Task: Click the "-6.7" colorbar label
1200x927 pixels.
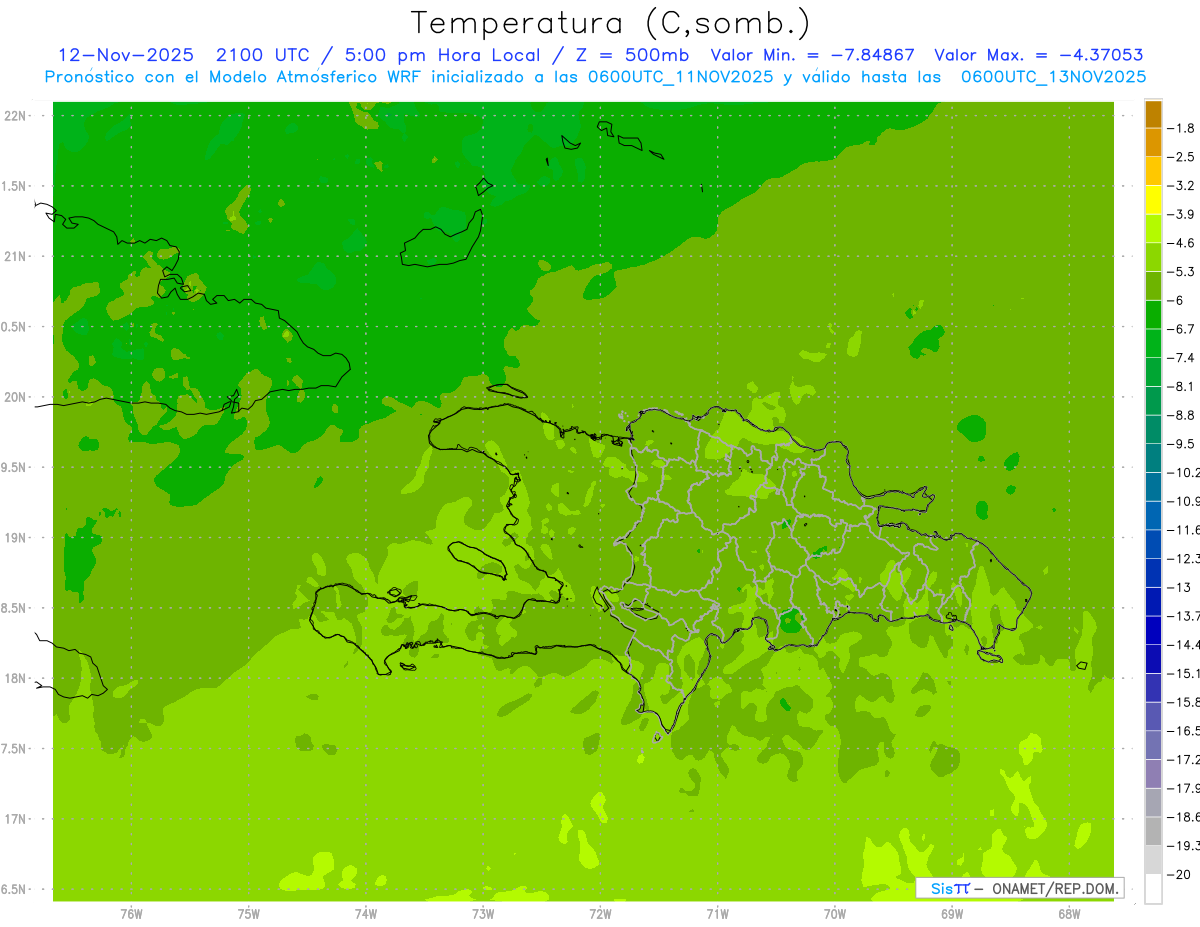Action: [x=1182, y=329]
